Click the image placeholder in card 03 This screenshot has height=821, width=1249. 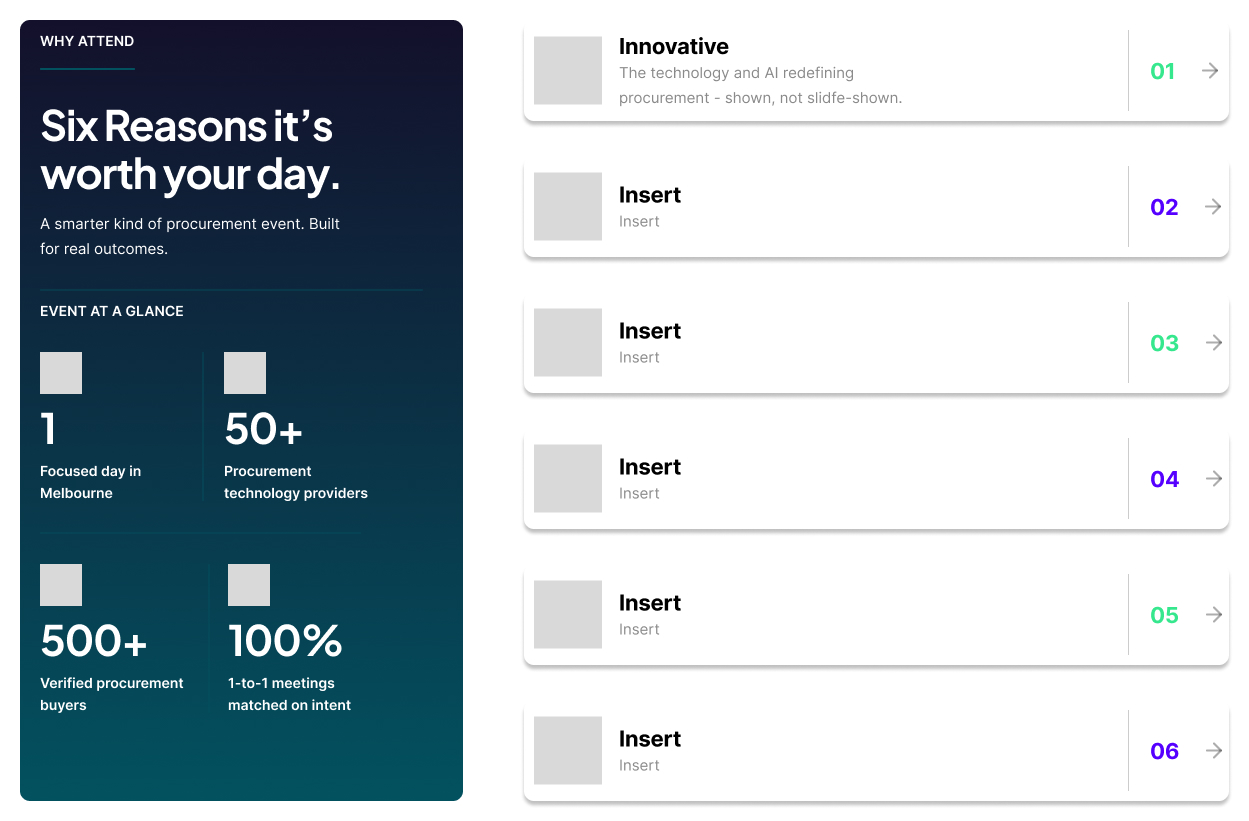click(x=568, y=343)
